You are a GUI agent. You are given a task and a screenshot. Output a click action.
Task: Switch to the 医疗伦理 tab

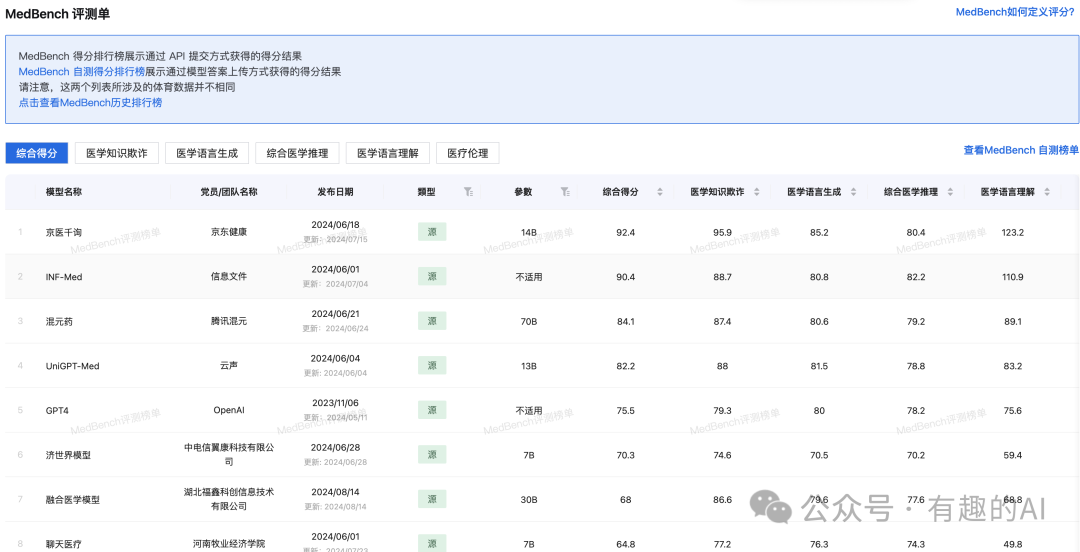[468, 153]
